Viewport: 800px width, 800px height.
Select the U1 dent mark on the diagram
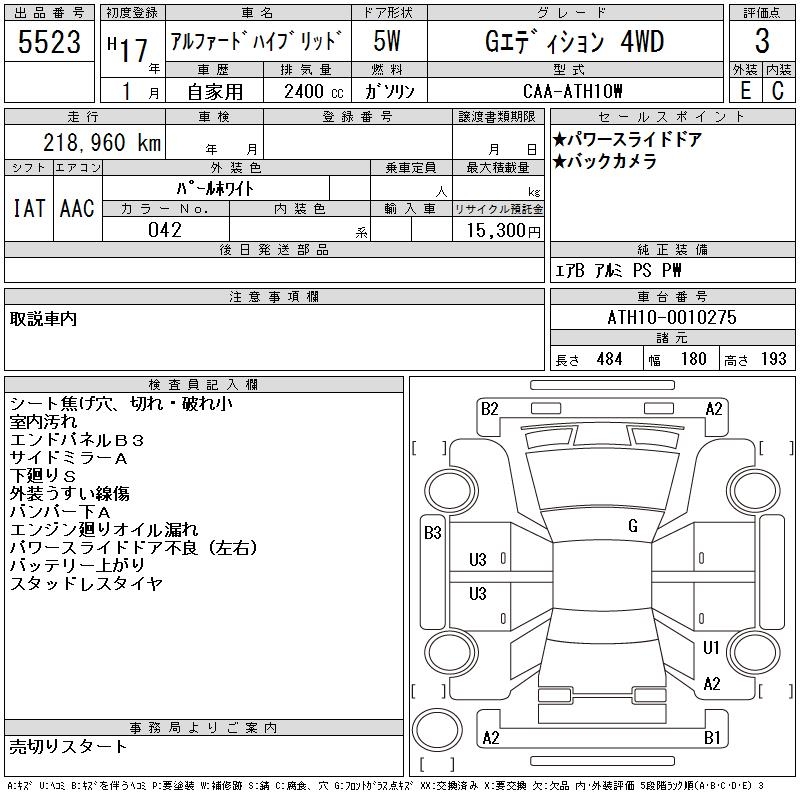pyautogui.click(x=711, y=647)
